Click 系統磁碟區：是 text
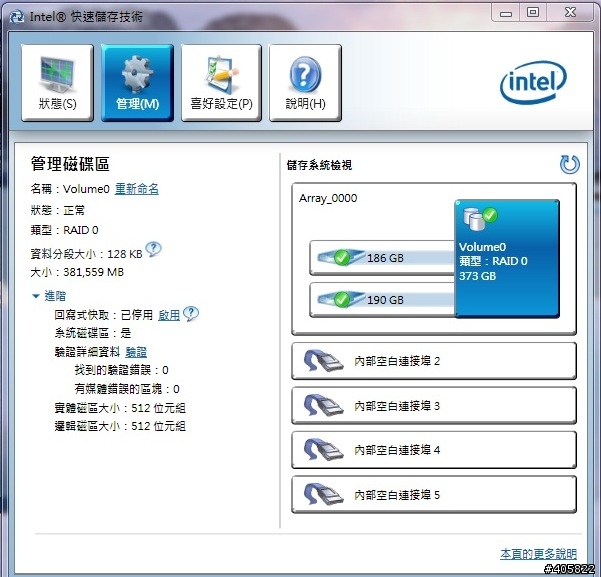Viewport: 601px width, 577px height. tap(93, 333)
